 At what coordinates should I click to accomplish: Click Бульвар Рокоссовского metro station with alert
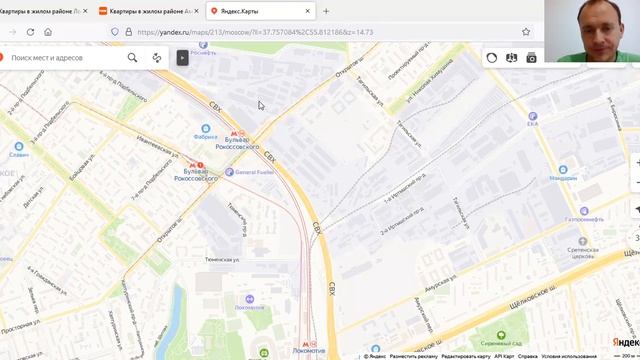point(196,165)
